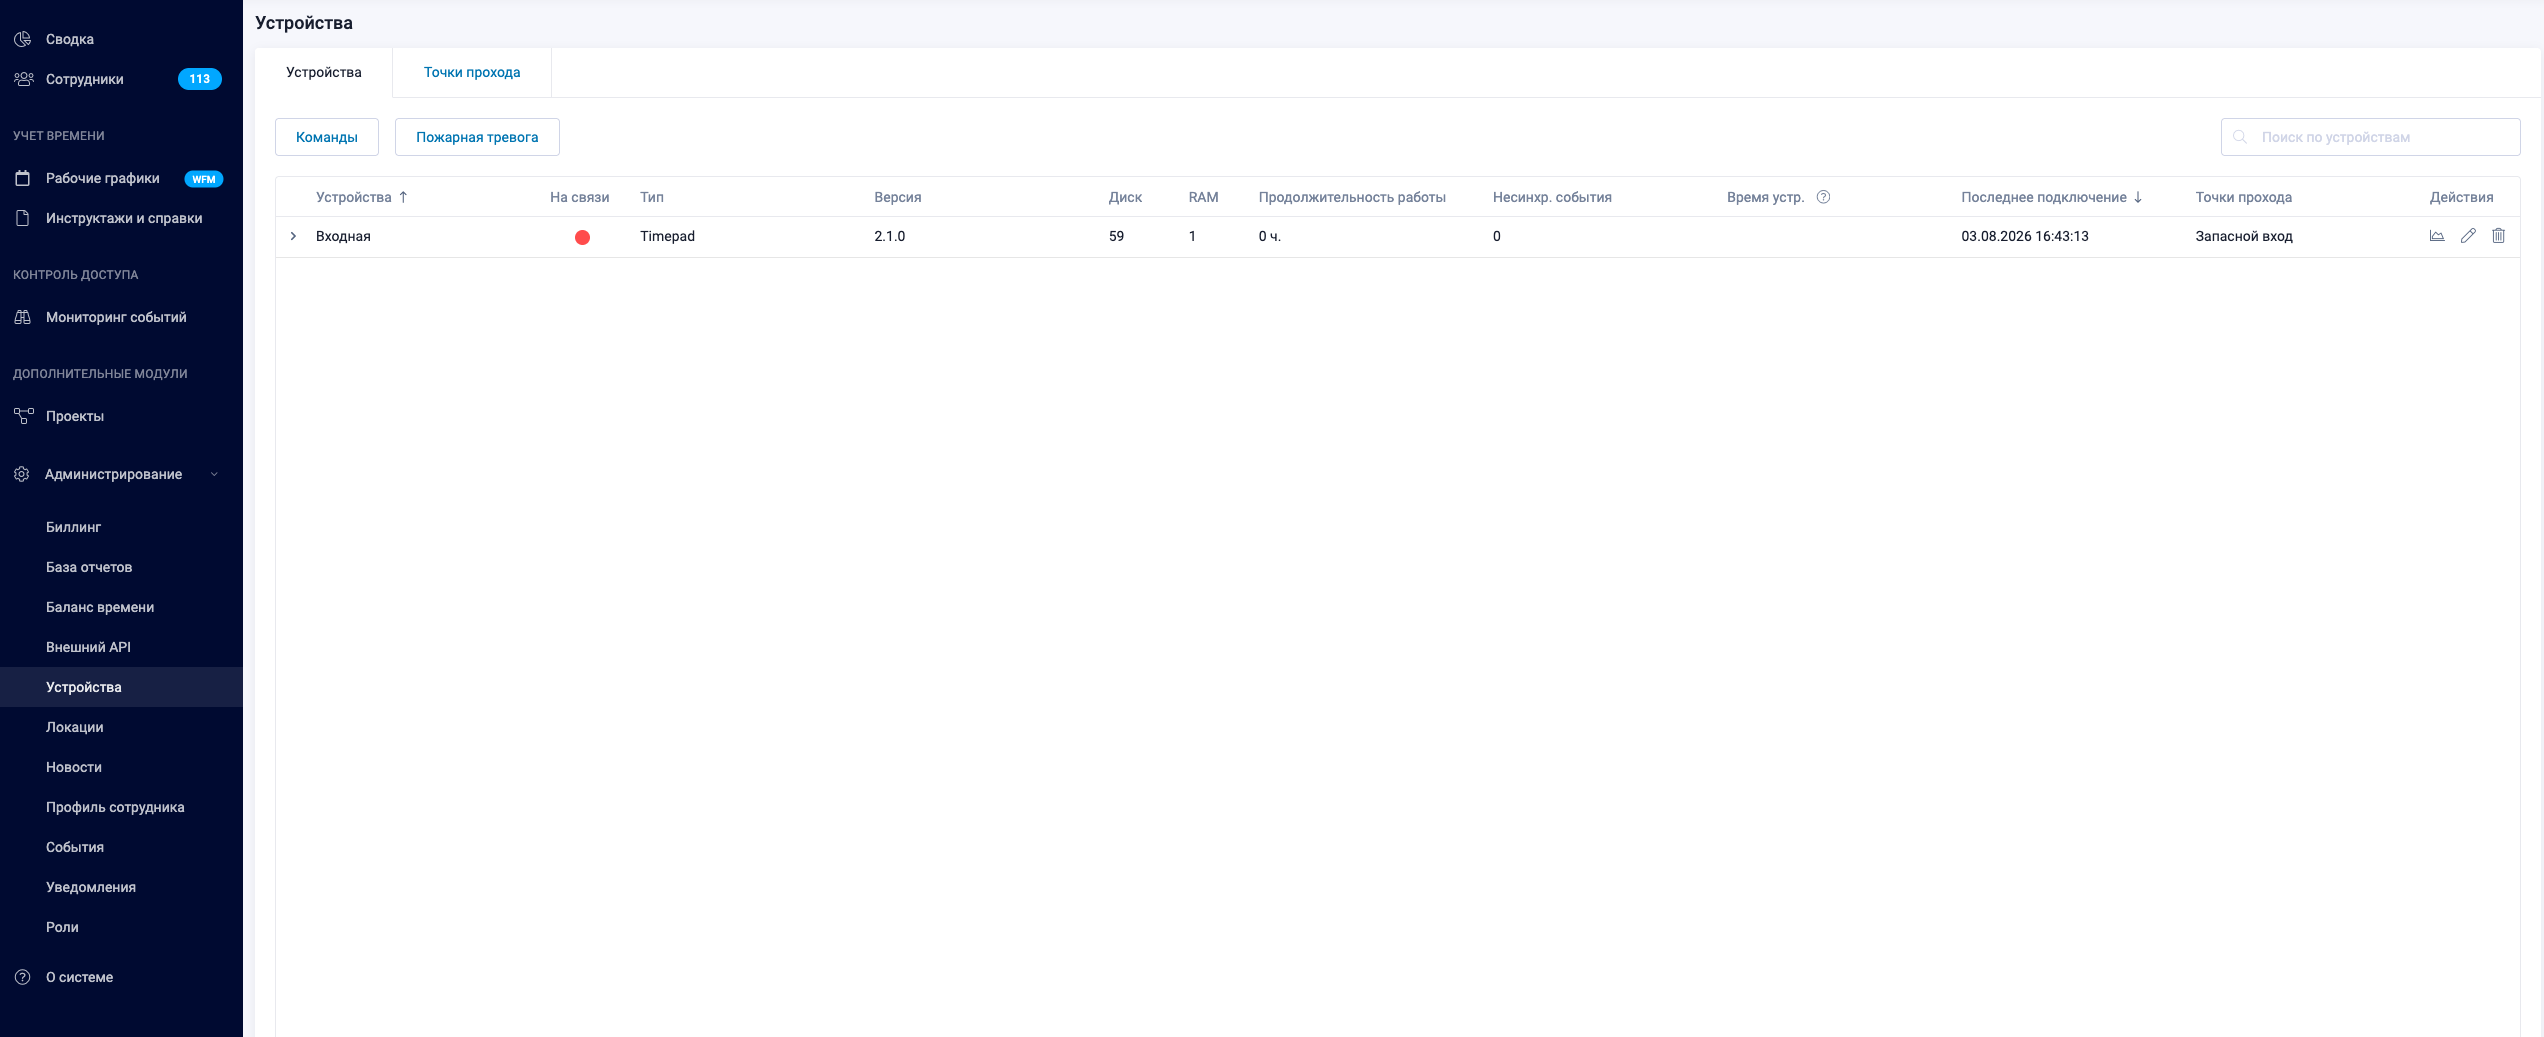Click the WFM badge
Viewport: 2544px width, 1037px height.
coord(204,179)
